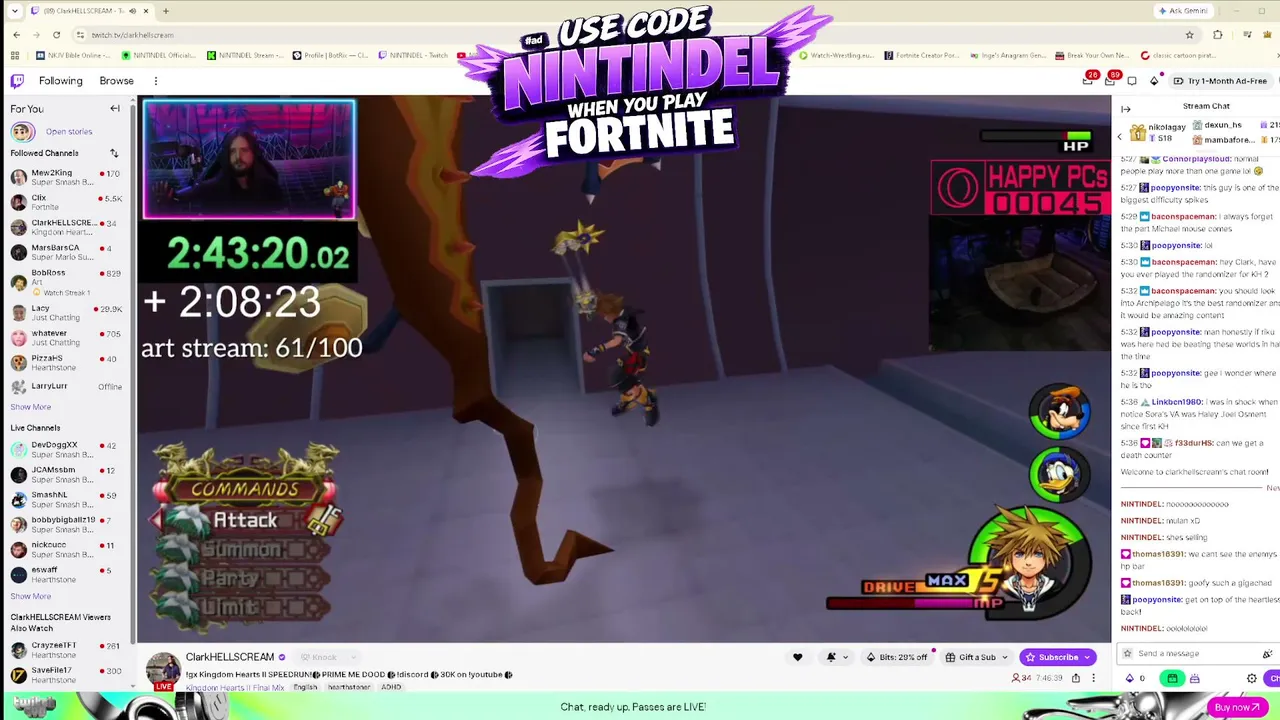
Task: Open MarsBarsCA channel in the sidebar
Action: point(65,252)
